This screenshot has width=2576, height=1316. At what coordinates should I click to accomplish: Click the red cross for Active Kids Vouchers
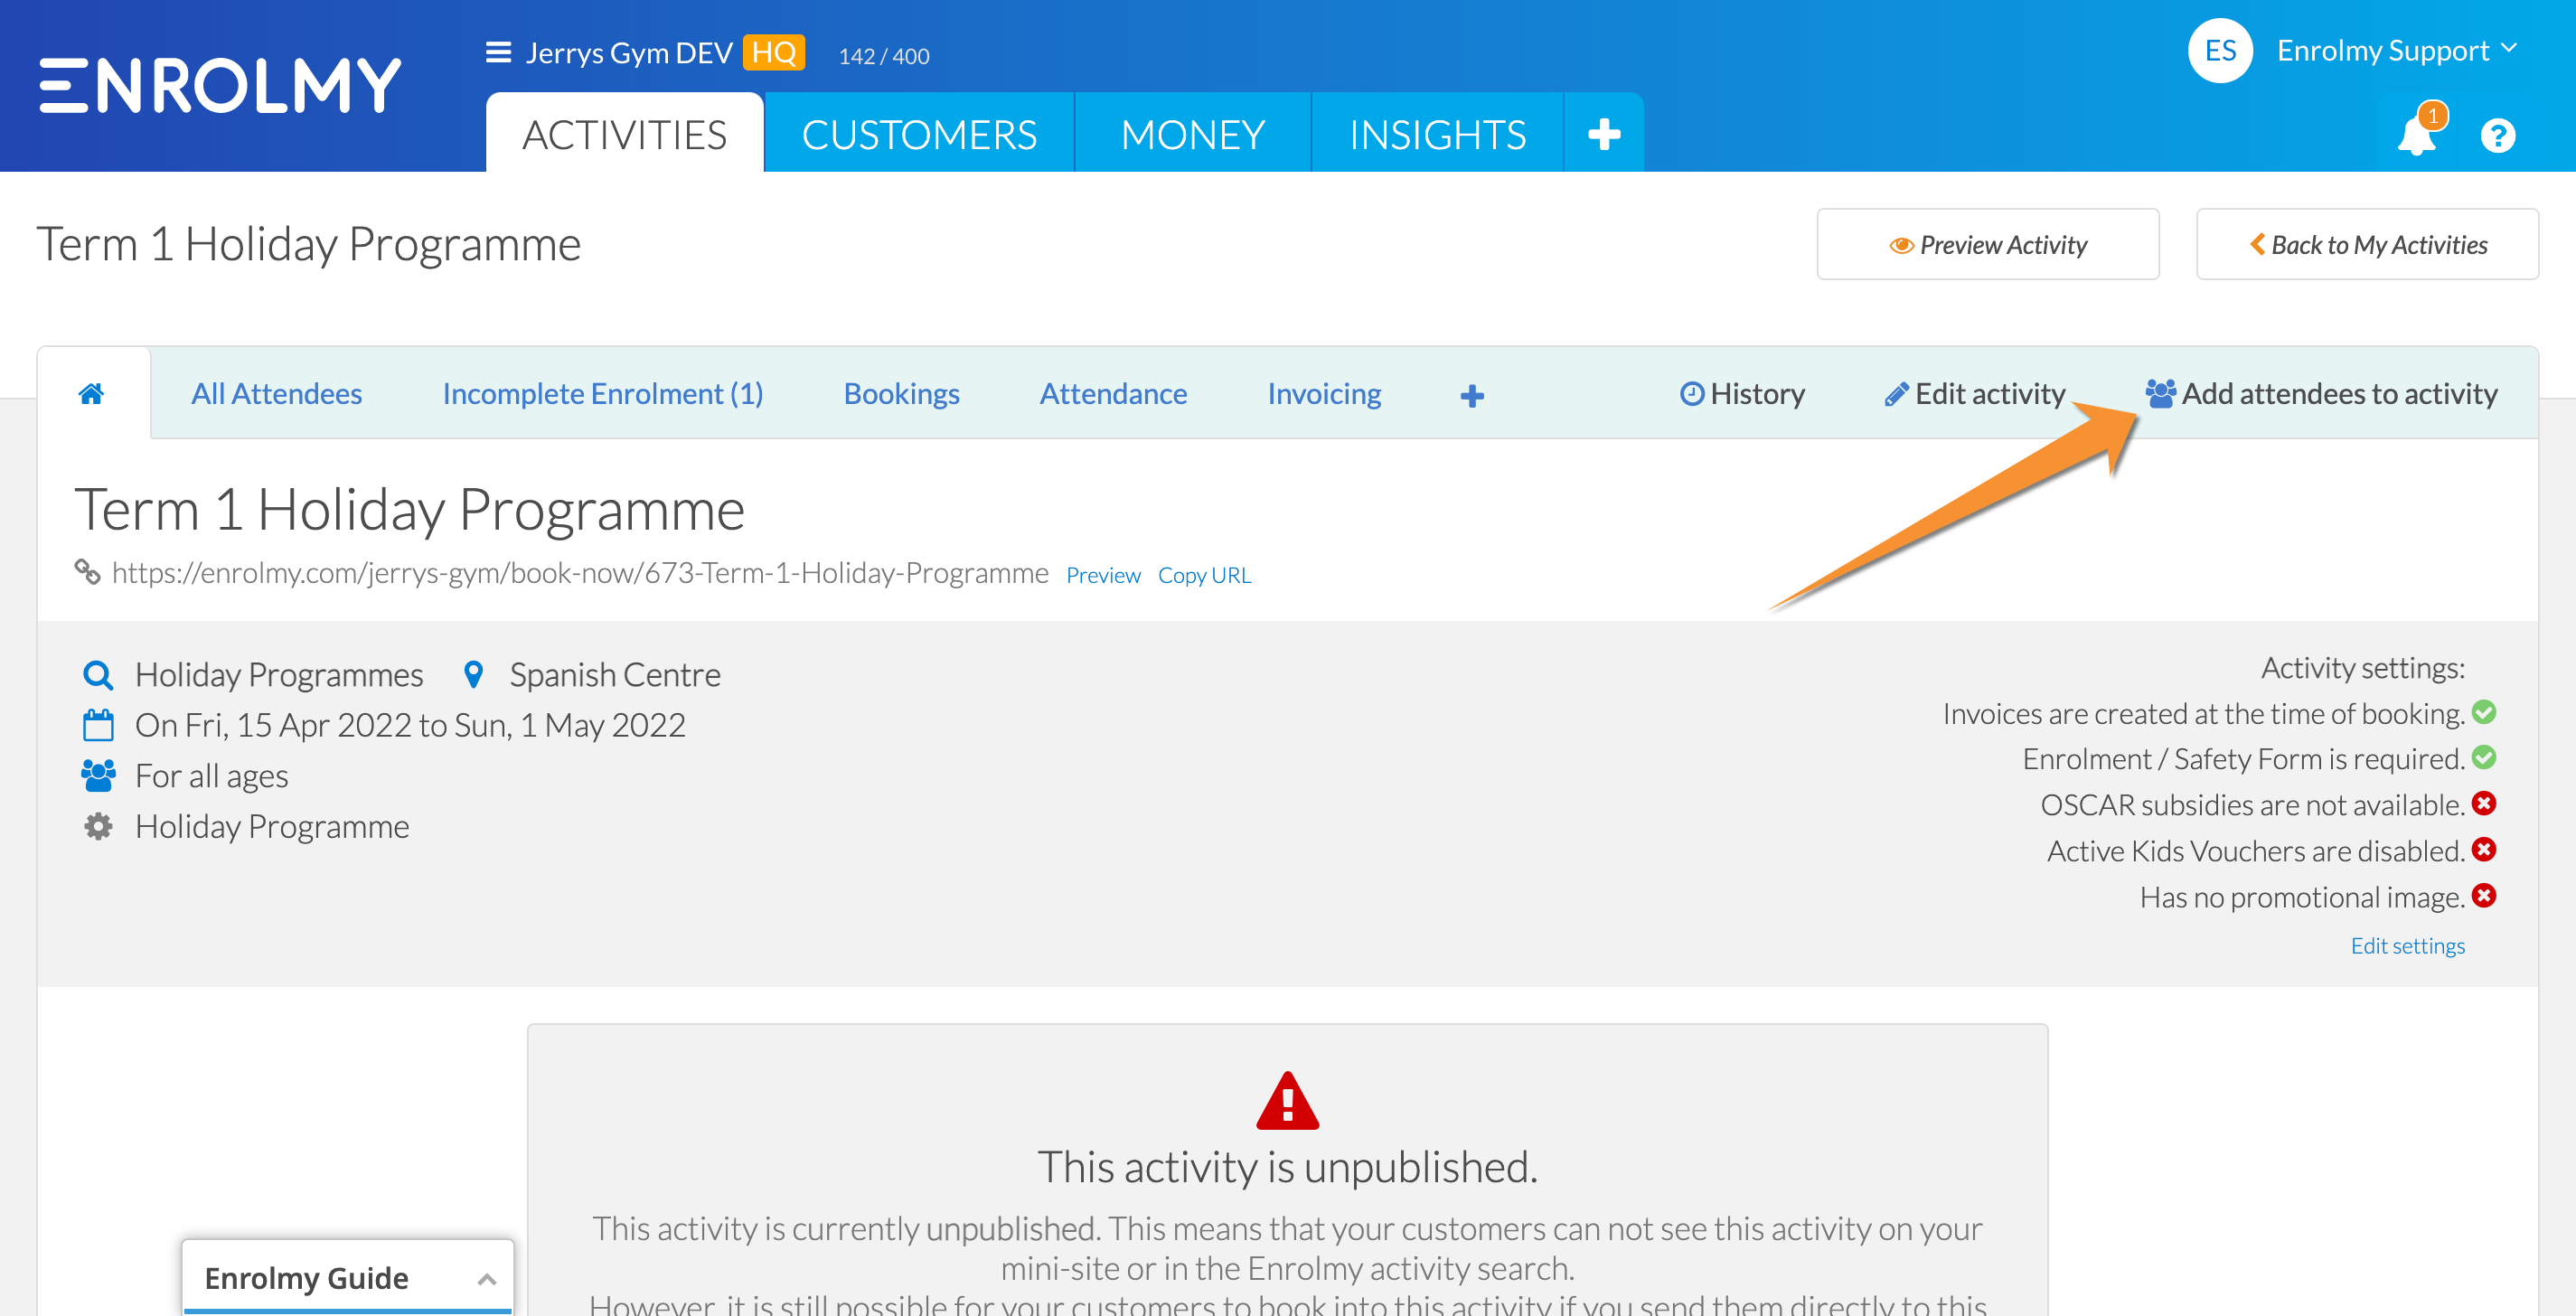(2484, 849)
